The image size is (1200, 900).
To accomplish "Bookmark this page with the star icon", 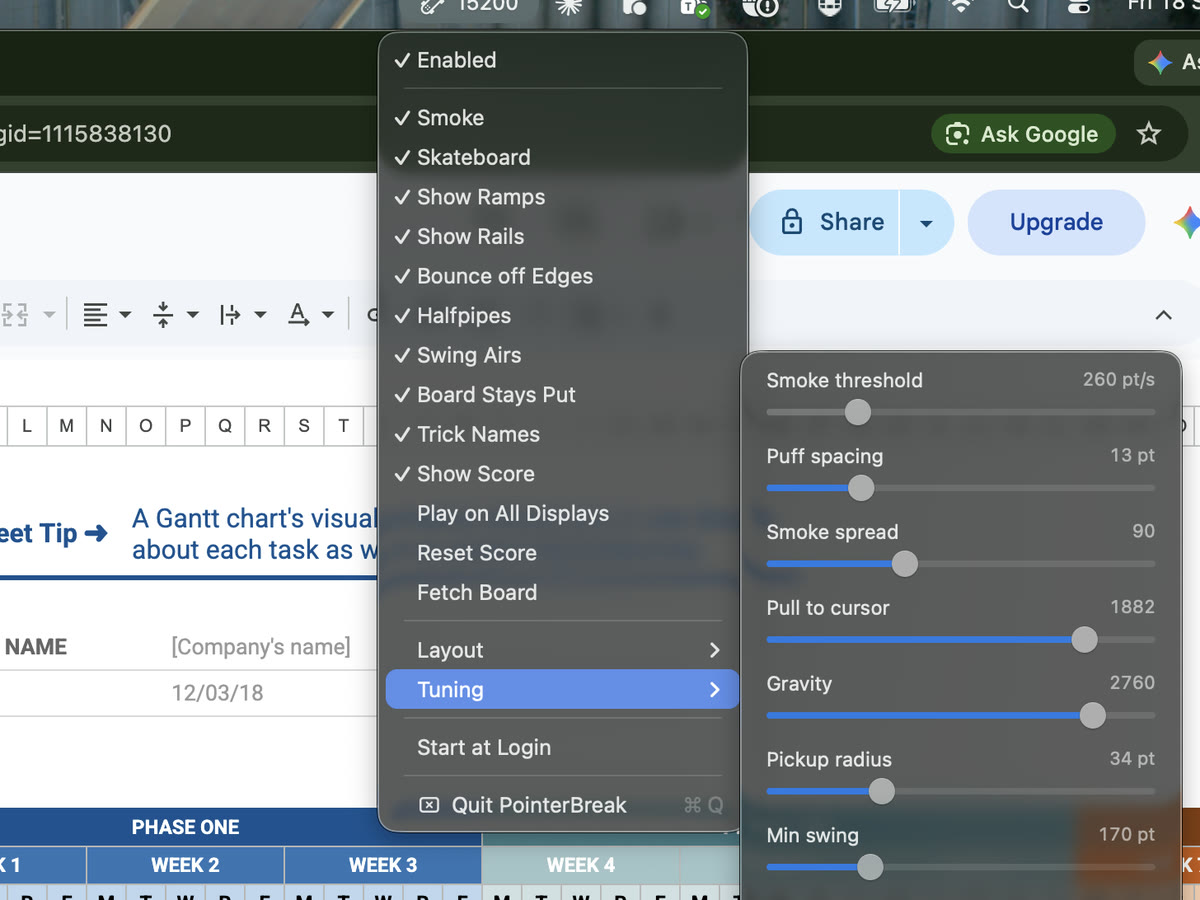I will pos(1149,134).
